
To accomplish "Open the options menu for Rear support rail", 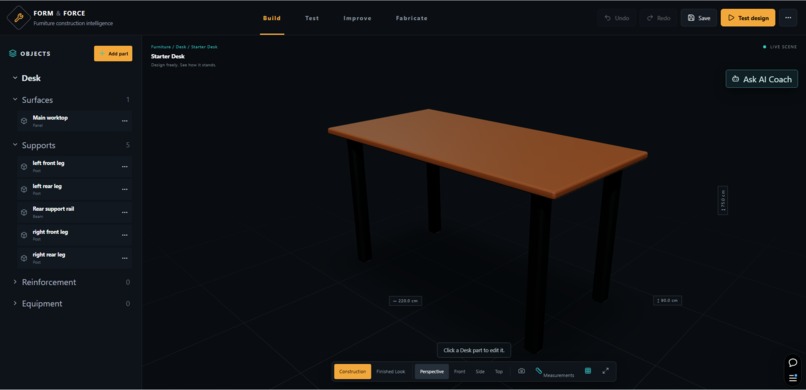I will [x=124, y=212].
